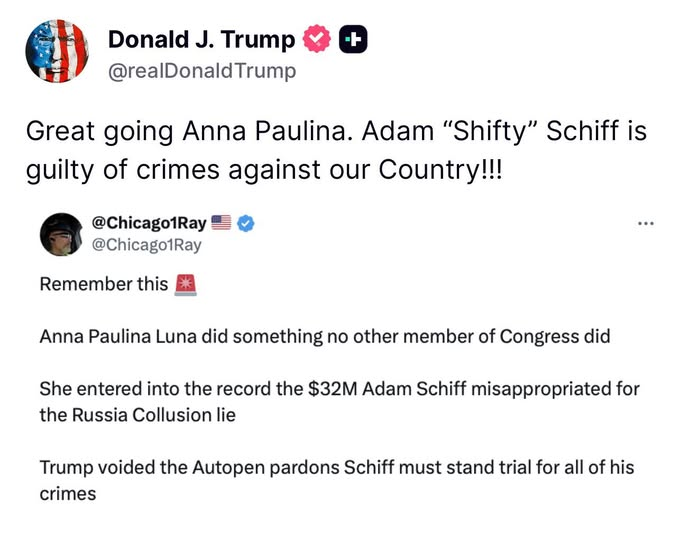Click the blue verified checkmark icon
Viewport: 698px width, 540px height.
click(244, 224)
